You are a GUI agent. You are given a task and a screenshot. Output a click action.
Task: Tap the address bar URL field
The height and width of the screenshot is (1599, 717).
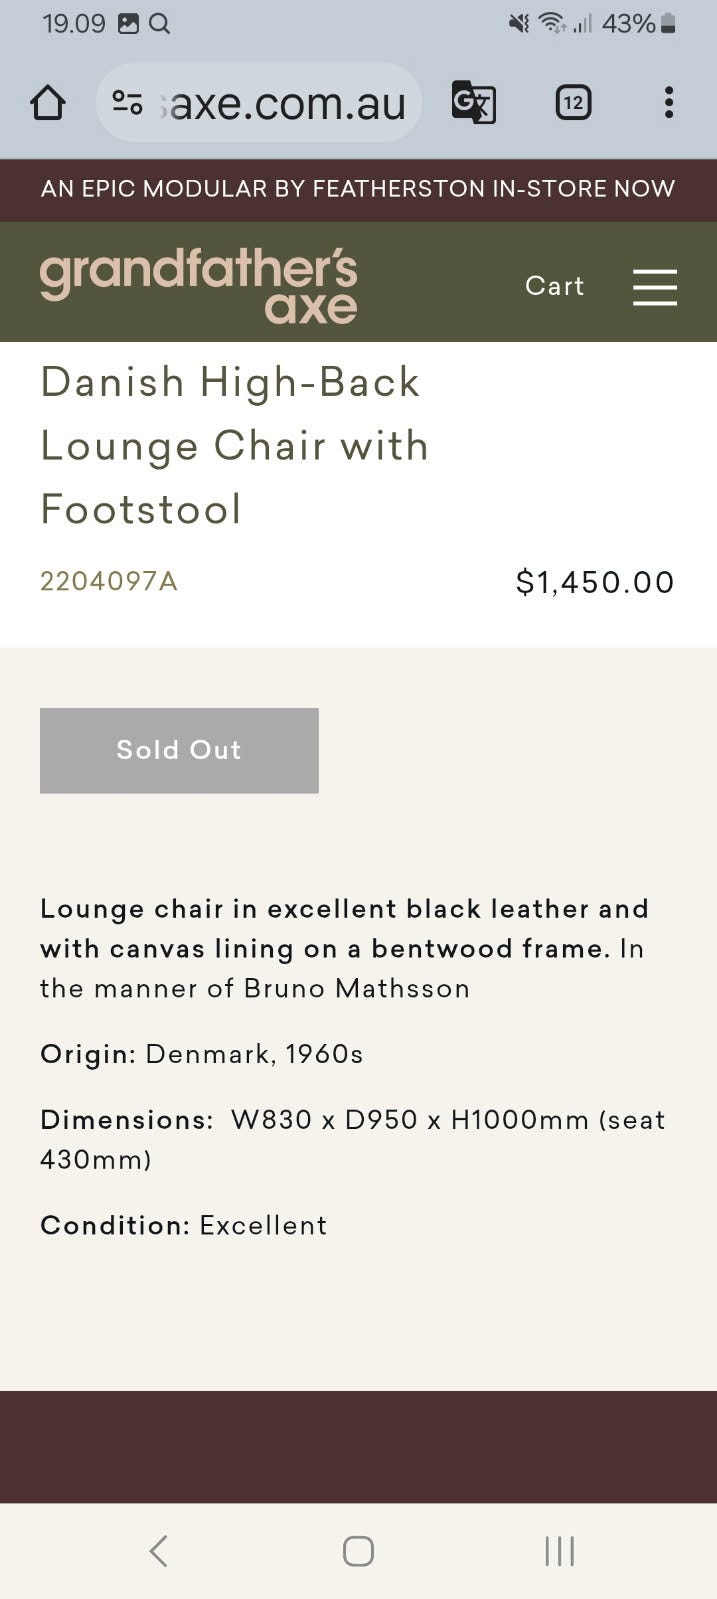[285, 102]
